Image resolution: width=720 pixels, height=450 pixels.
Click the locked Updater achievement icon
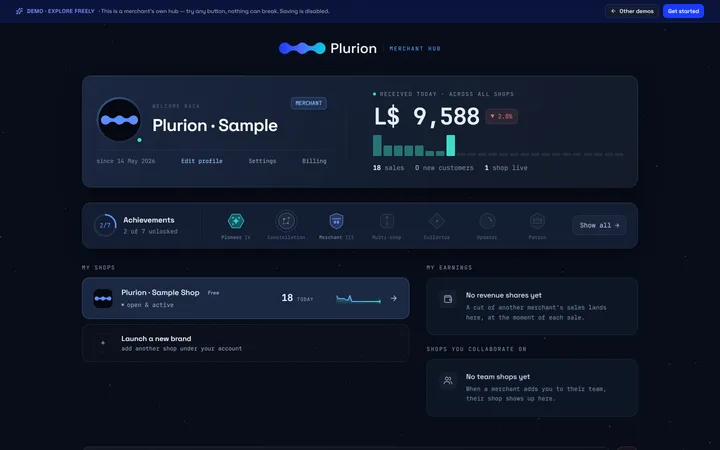(x=487, y=221)
